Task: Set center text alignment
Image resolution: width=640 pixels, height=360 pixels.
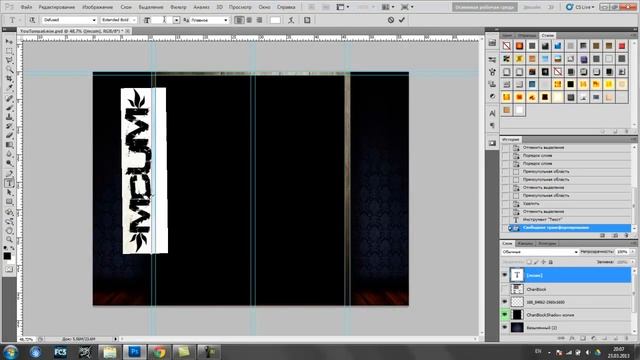Action: pos(249,20)
